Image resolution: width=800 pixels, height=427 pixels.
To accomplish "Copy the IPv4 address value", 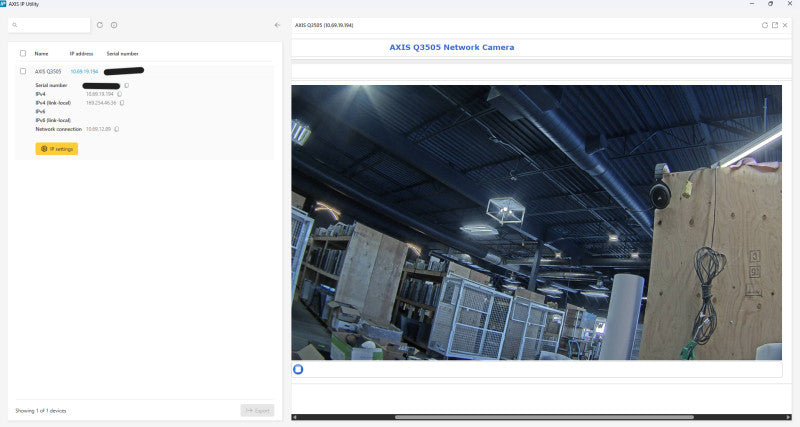I will [120, 94].
